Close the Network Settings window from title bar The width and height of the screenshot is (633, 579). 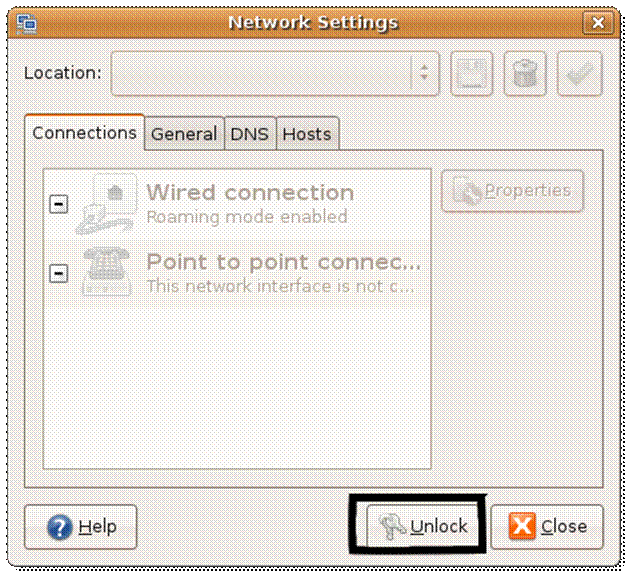pos(598,22)
